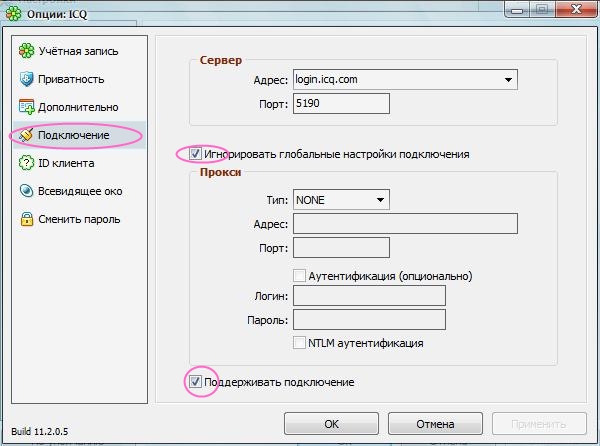Click the window-plus icon beside Дополнительно
Viewport: 600px width, 446px height.
pos(26,107)
